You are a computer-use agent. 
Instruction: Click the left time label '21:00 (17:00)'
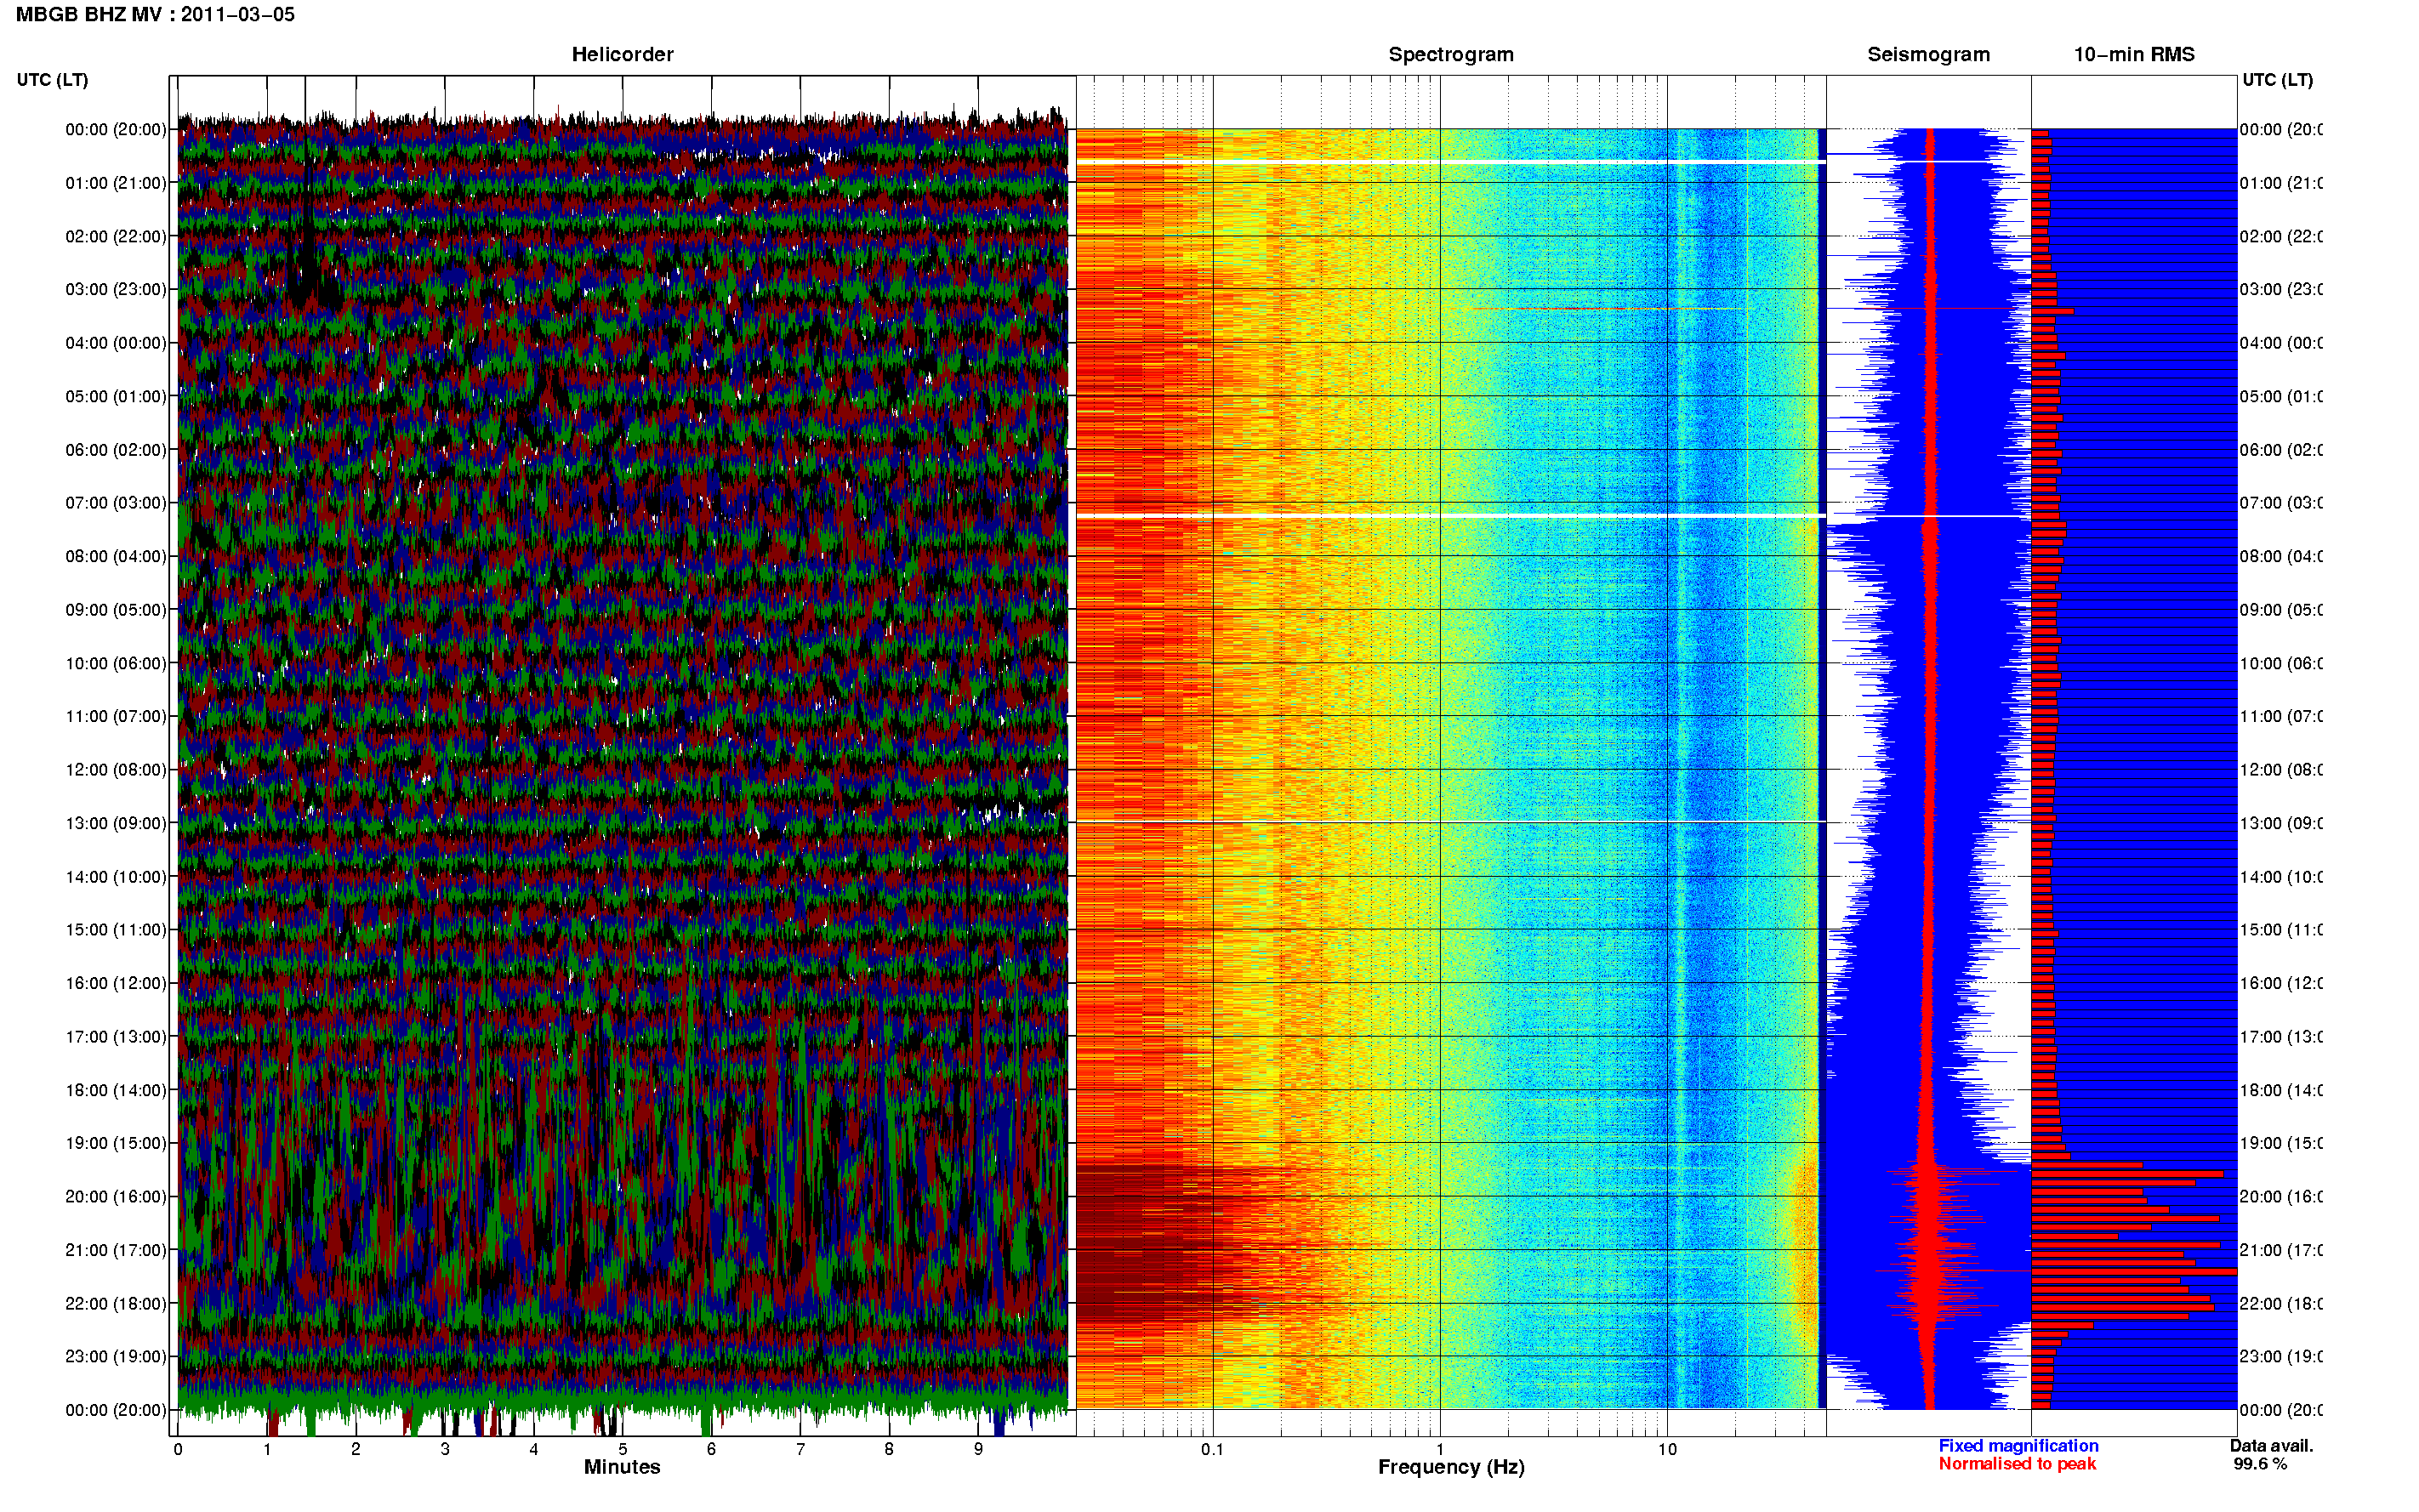coord(116,1250)
